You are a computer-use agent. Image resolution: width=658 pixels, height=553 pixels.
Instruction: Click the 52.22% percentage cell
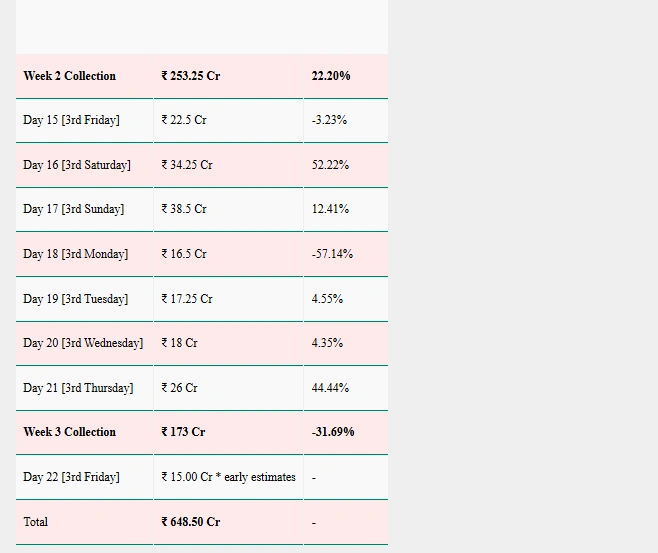tap(330, 165)
